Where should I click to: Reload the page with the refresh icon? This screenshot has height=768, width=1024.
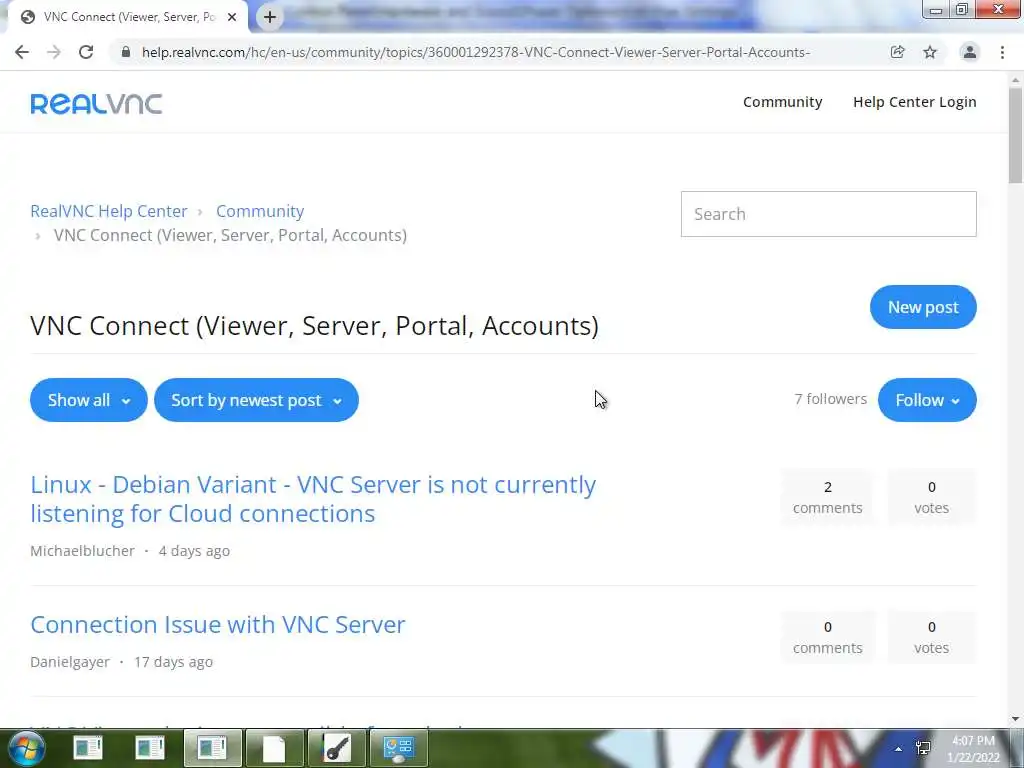[86, 52]
